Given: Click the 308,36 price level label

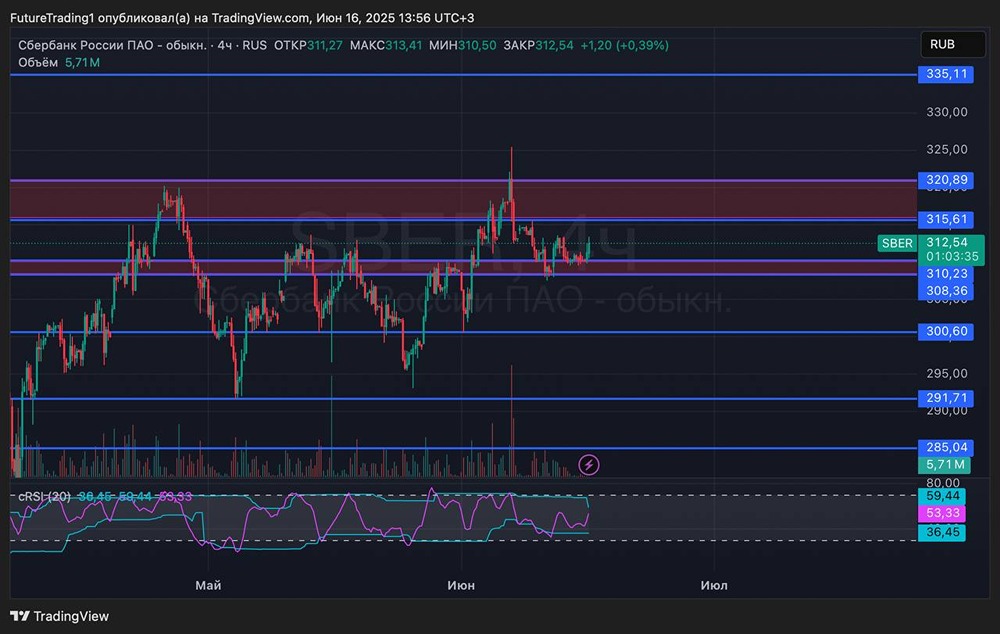Looking at the screenshot, I should [946, 291].
